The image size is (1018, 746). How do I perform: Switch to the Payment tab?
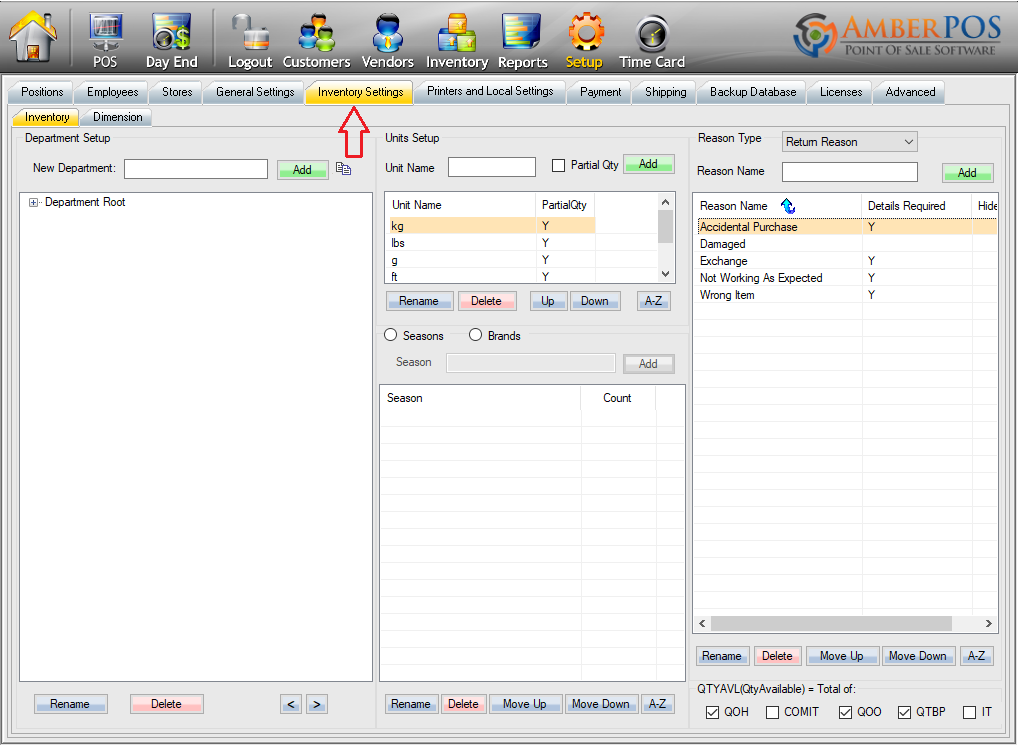(x=601, y=92)
